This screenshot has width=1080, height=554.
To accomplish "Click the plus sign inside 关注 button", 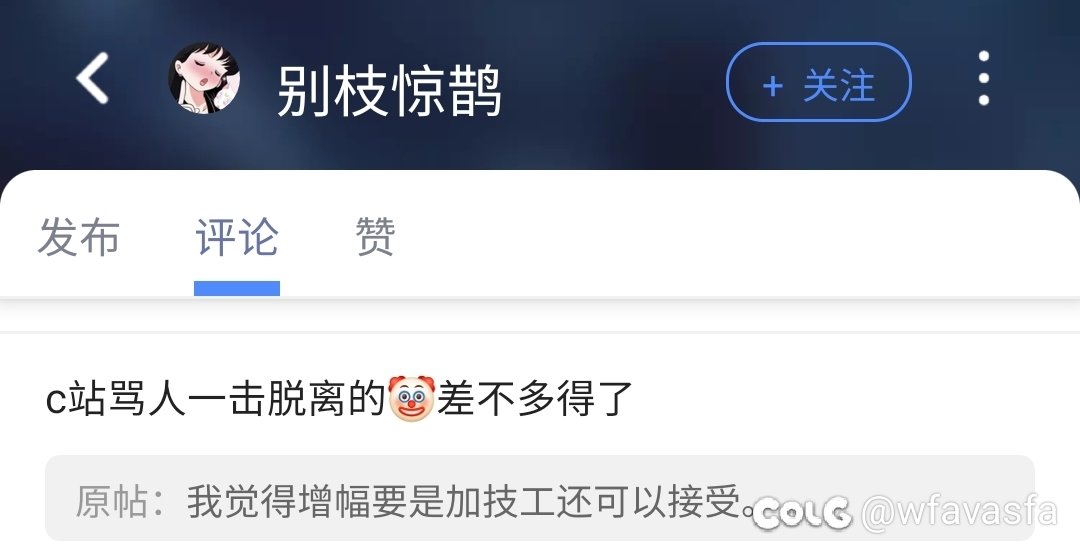I will [772, 86].
